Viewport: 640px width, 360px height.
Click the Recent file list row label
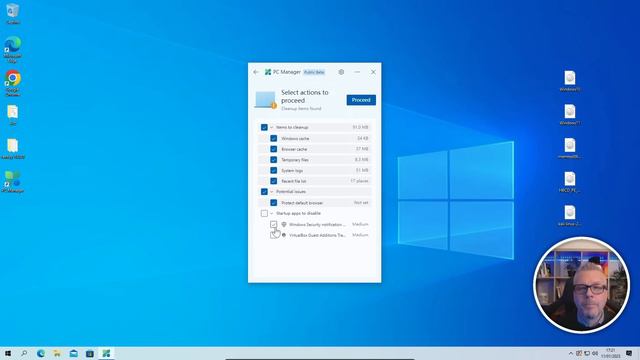pyautogui.click(x=294, y=181)
